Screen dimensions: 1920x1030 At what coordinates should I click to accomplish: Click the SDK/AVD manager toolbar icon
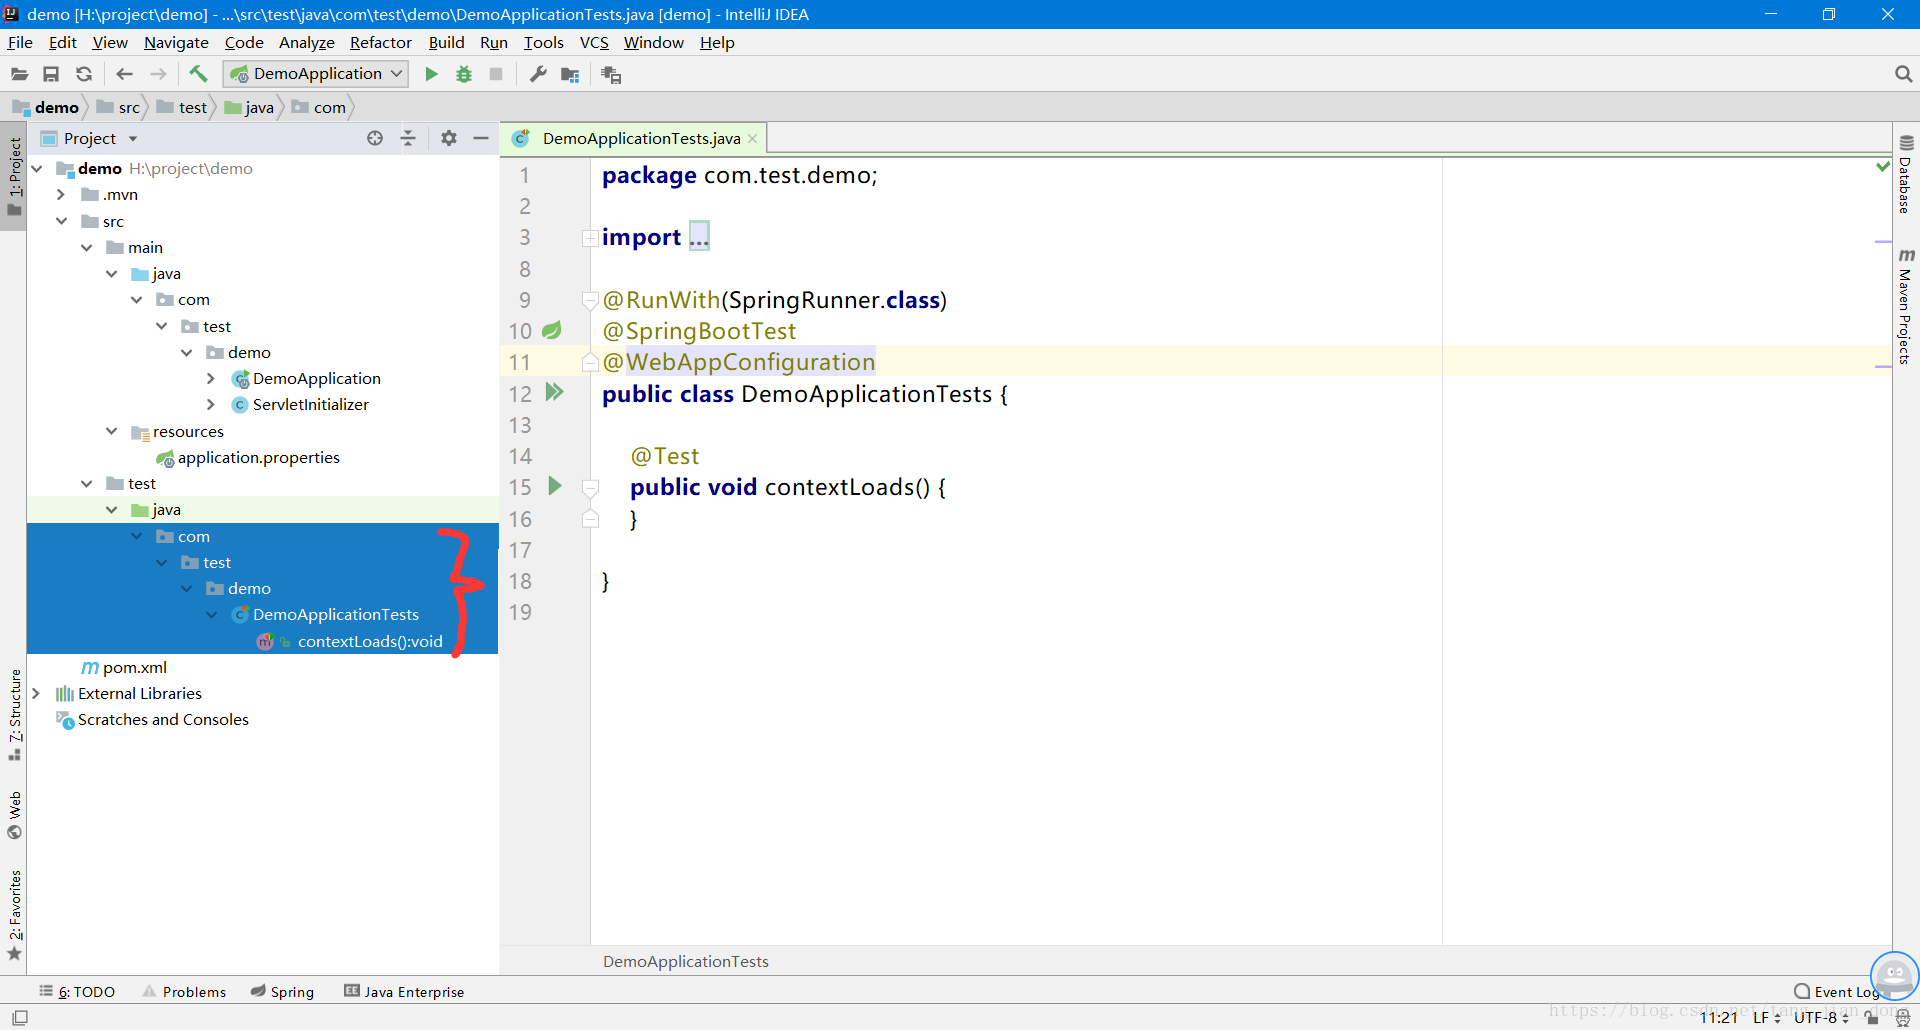(611, 74)
